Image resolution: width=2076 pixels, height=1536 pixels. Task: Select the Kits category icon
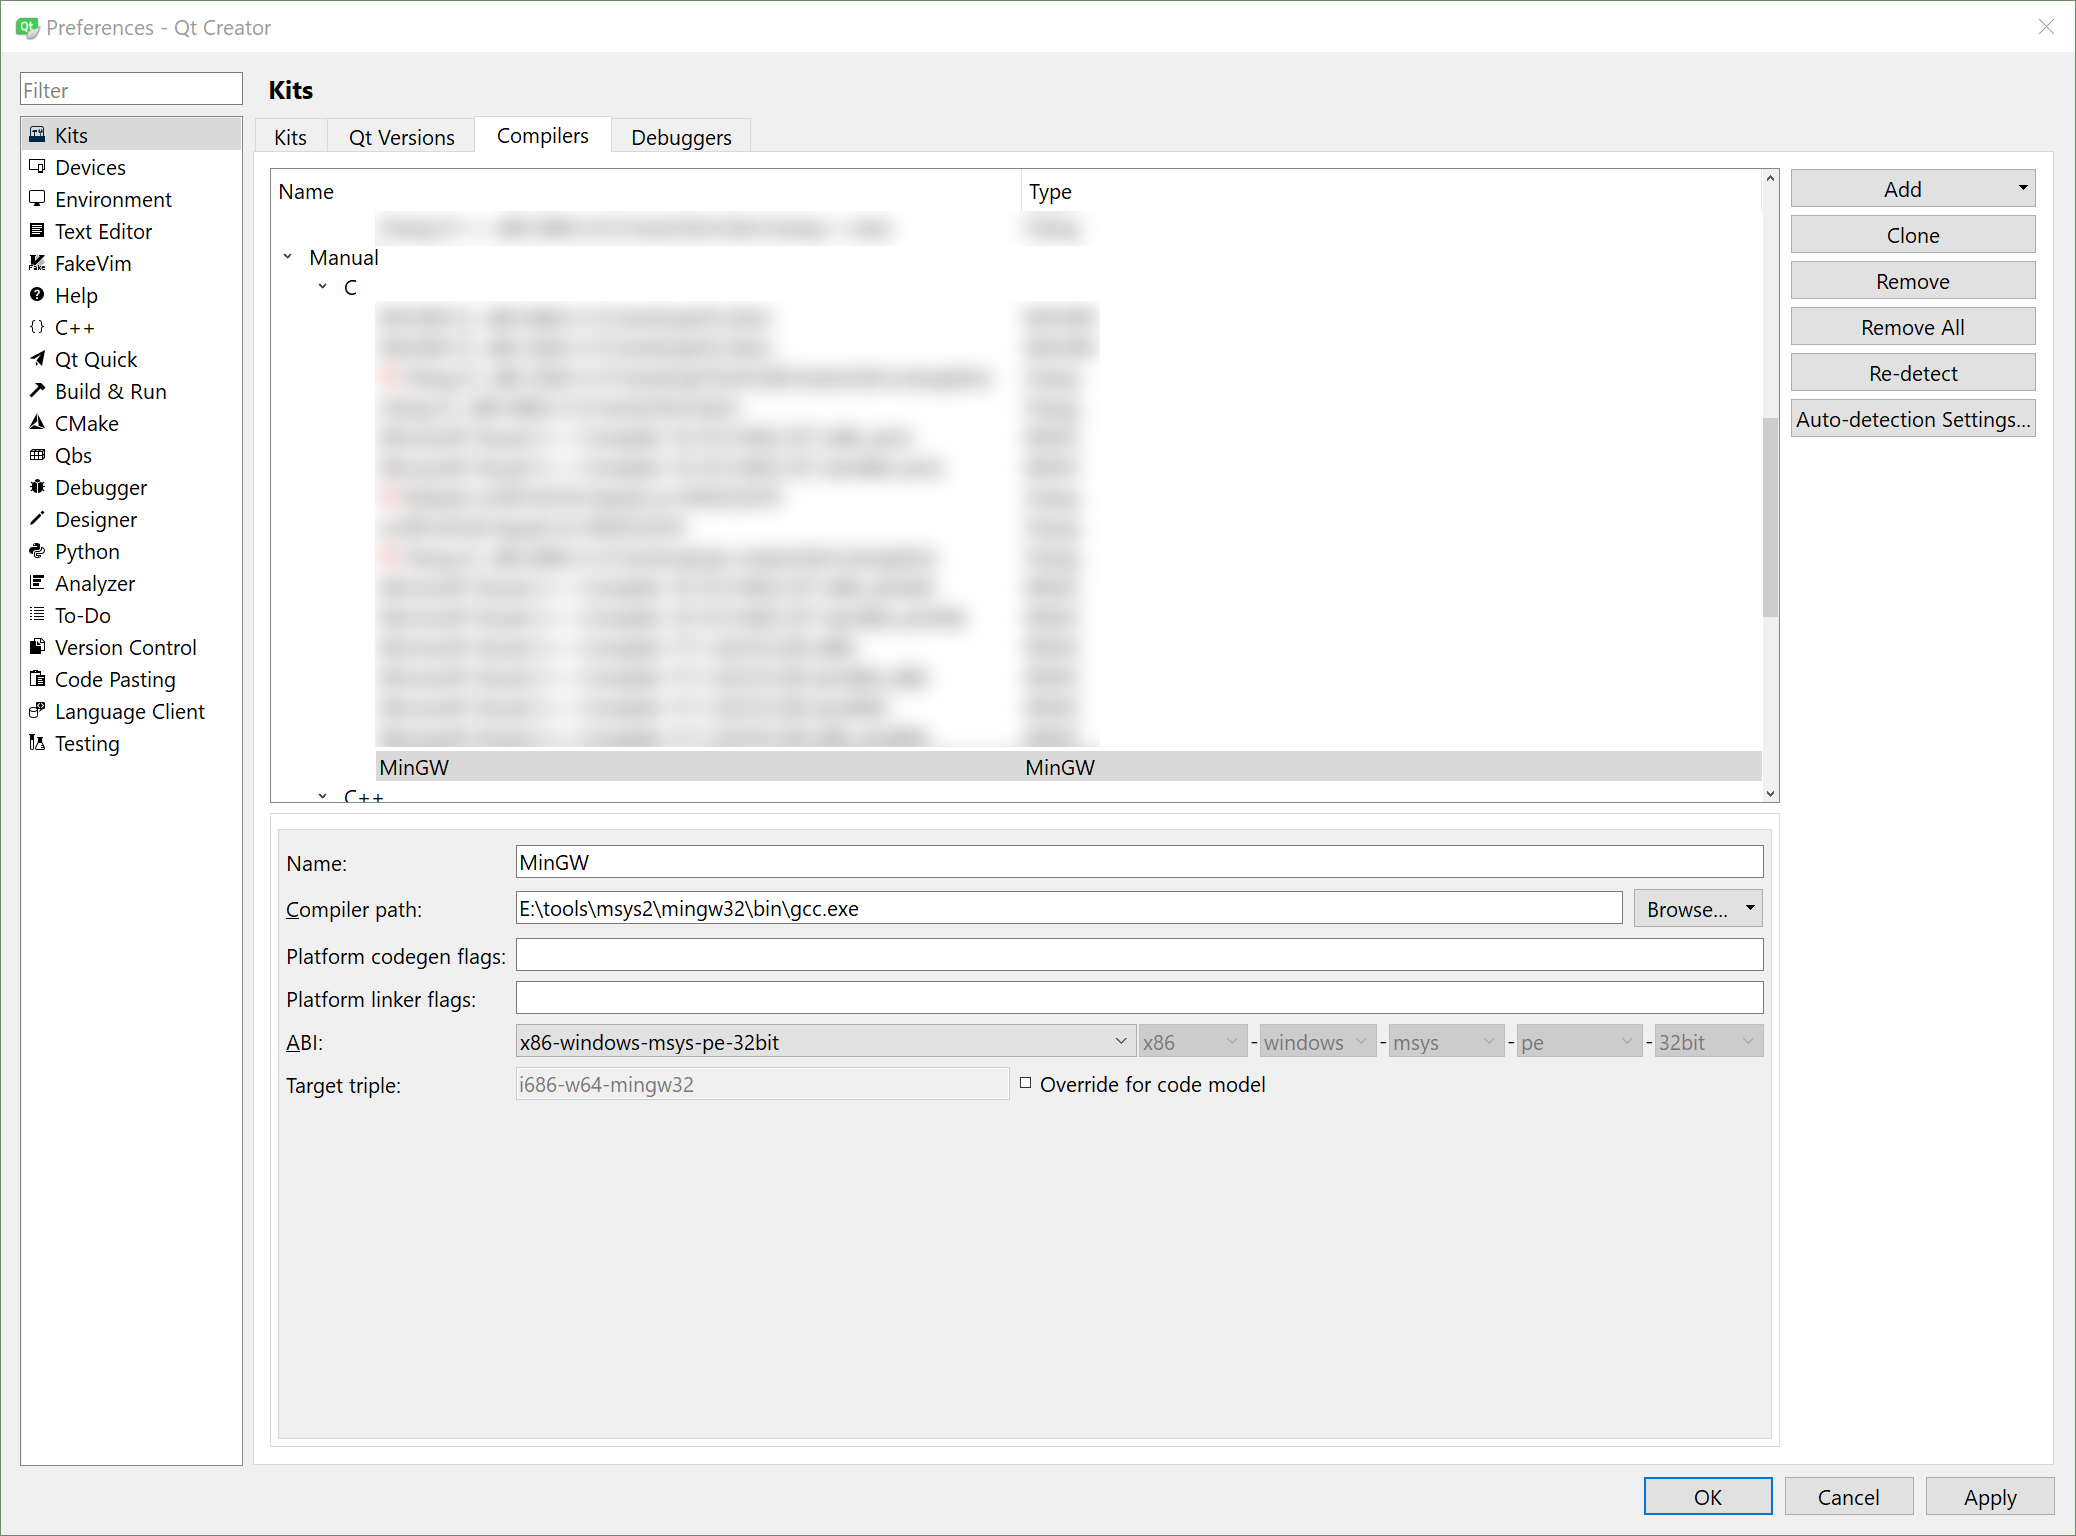point(37,134)
